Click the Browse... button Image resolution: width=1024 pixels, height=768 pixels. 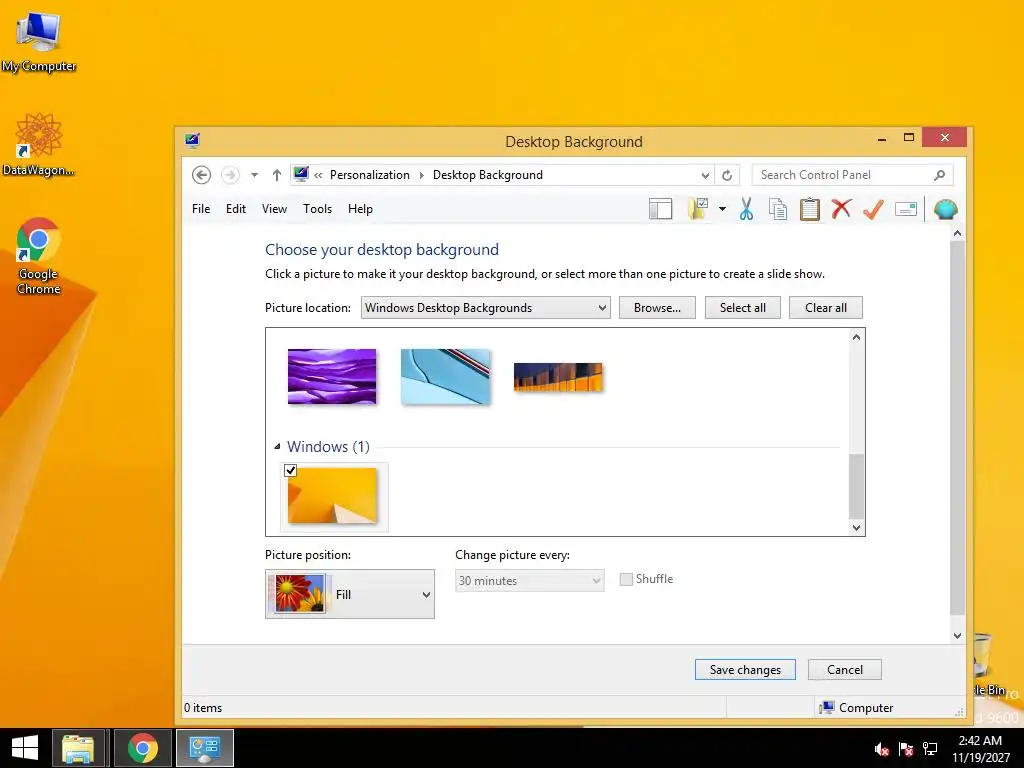(657, 308)
